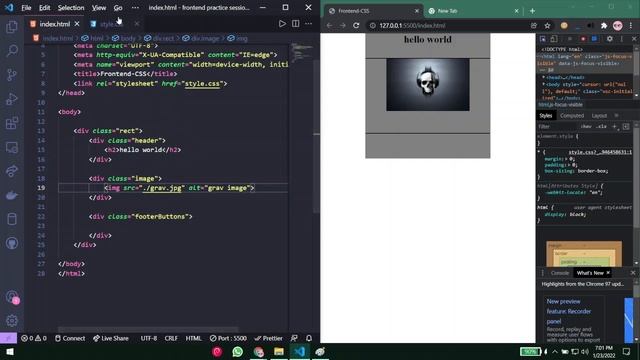Toggle the .cls class editor
This screenshot has width=640, height=360.
pos(601,127)
